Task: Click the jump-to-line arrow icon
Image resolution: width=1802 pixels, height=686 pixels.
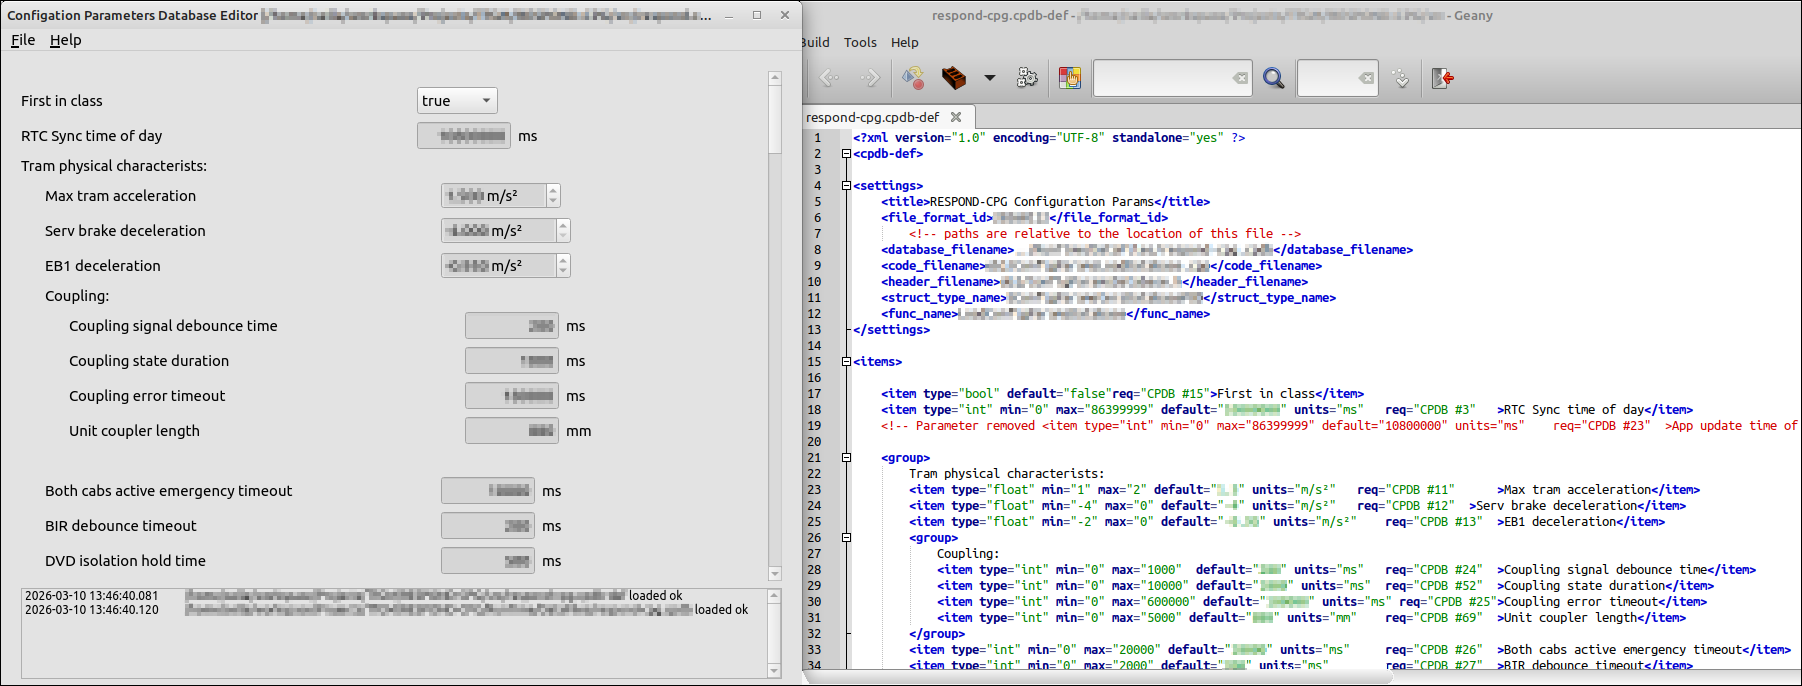Action: 1401,78
